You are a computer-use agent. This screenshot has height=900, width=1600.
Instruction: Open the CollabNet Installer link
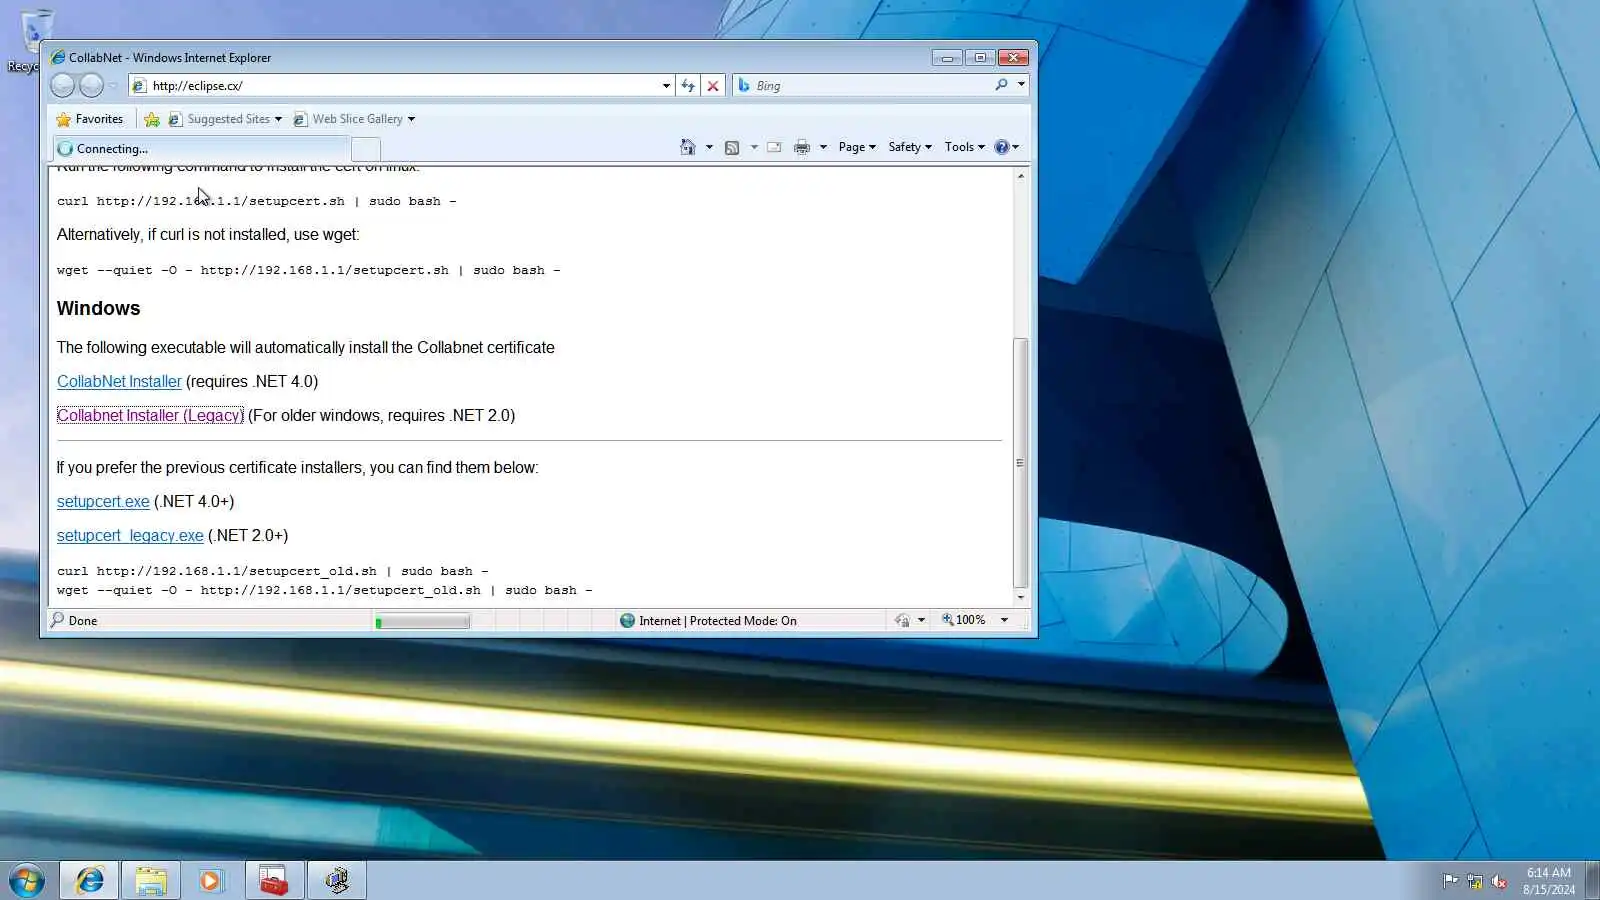tap(119, 382)
